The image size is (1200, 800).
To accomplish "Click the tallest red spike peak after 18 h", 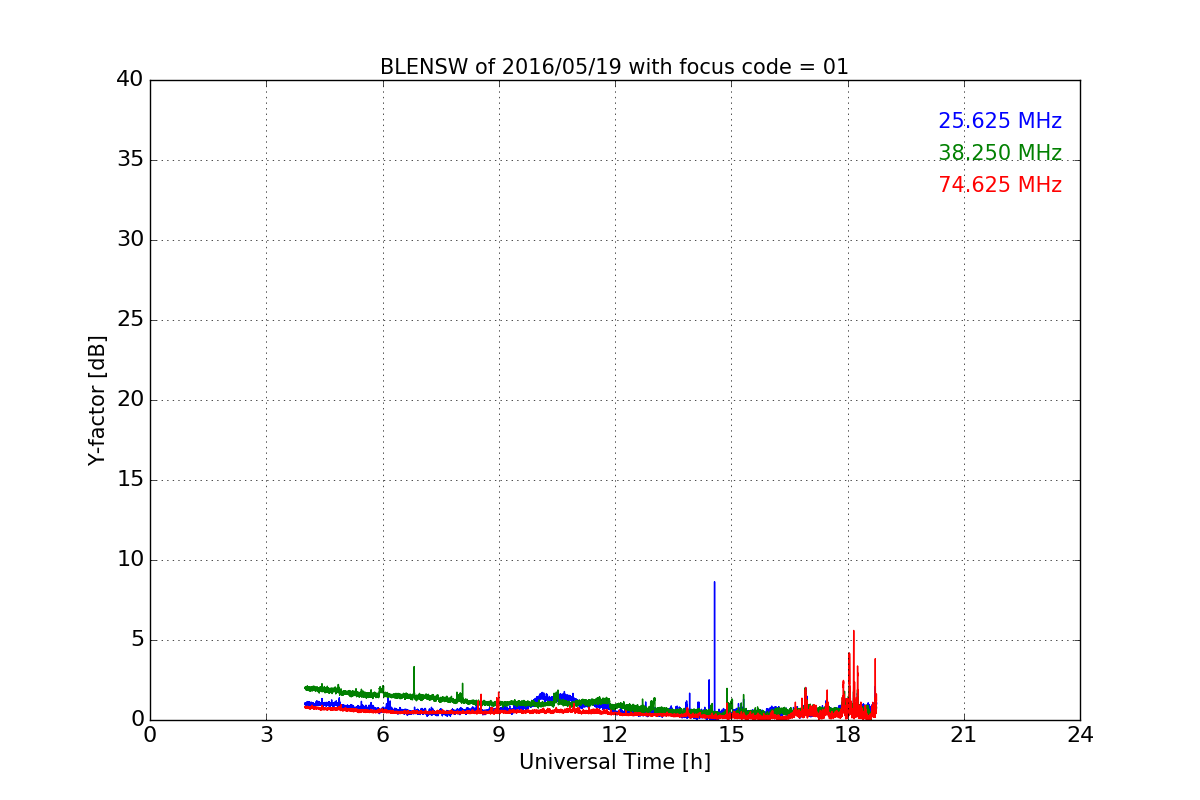I will (x=854, y=632).
